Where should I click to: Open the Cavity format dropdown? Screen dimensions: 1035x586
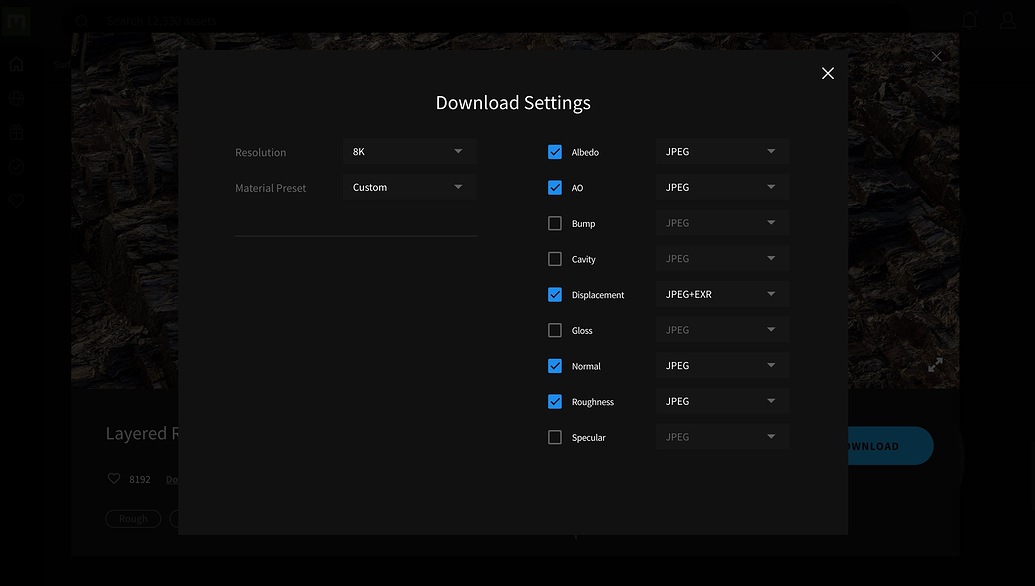[x=722, y=259]
